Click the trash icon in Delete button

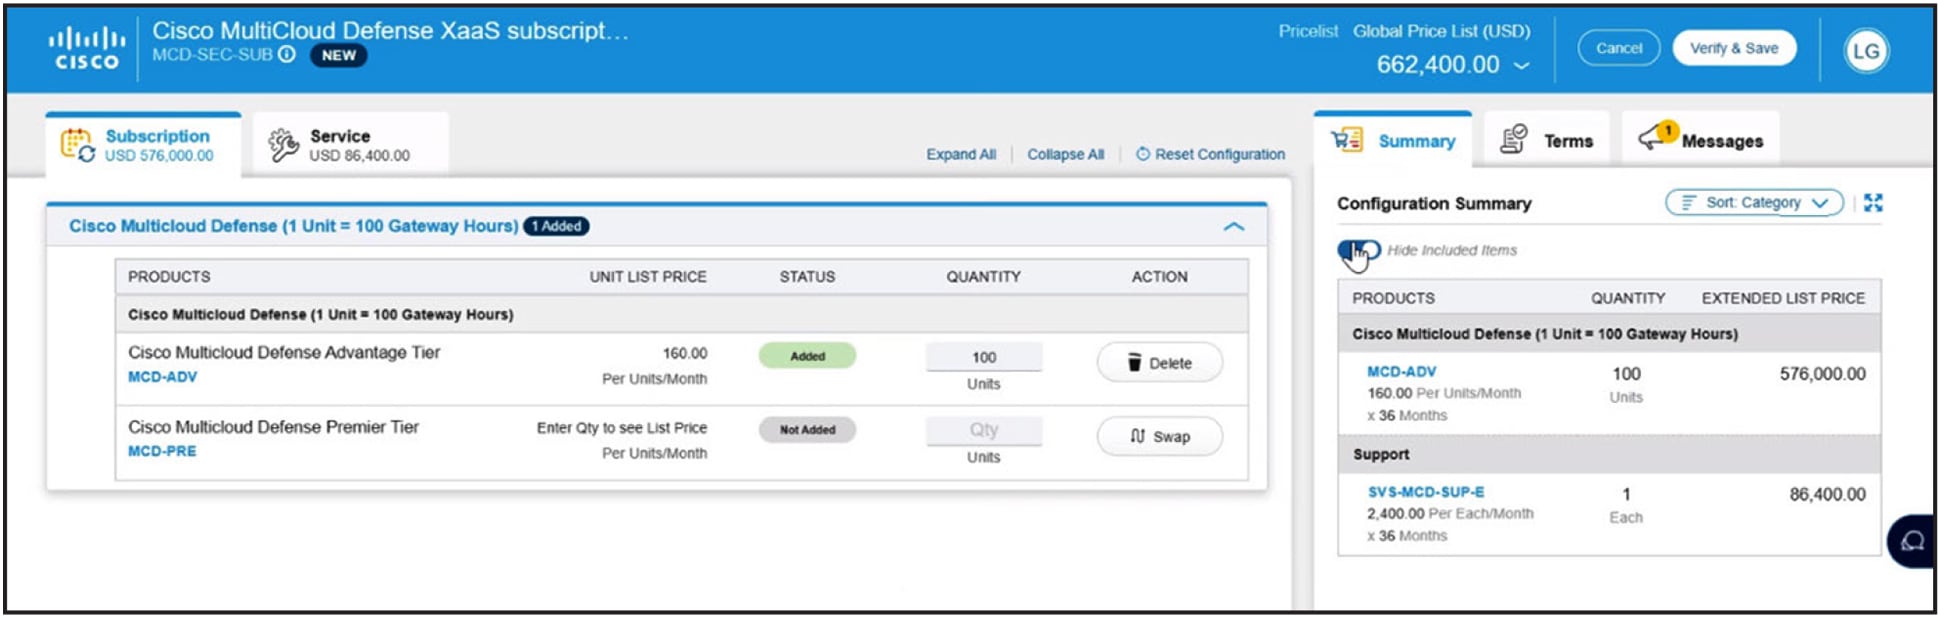1134,362
